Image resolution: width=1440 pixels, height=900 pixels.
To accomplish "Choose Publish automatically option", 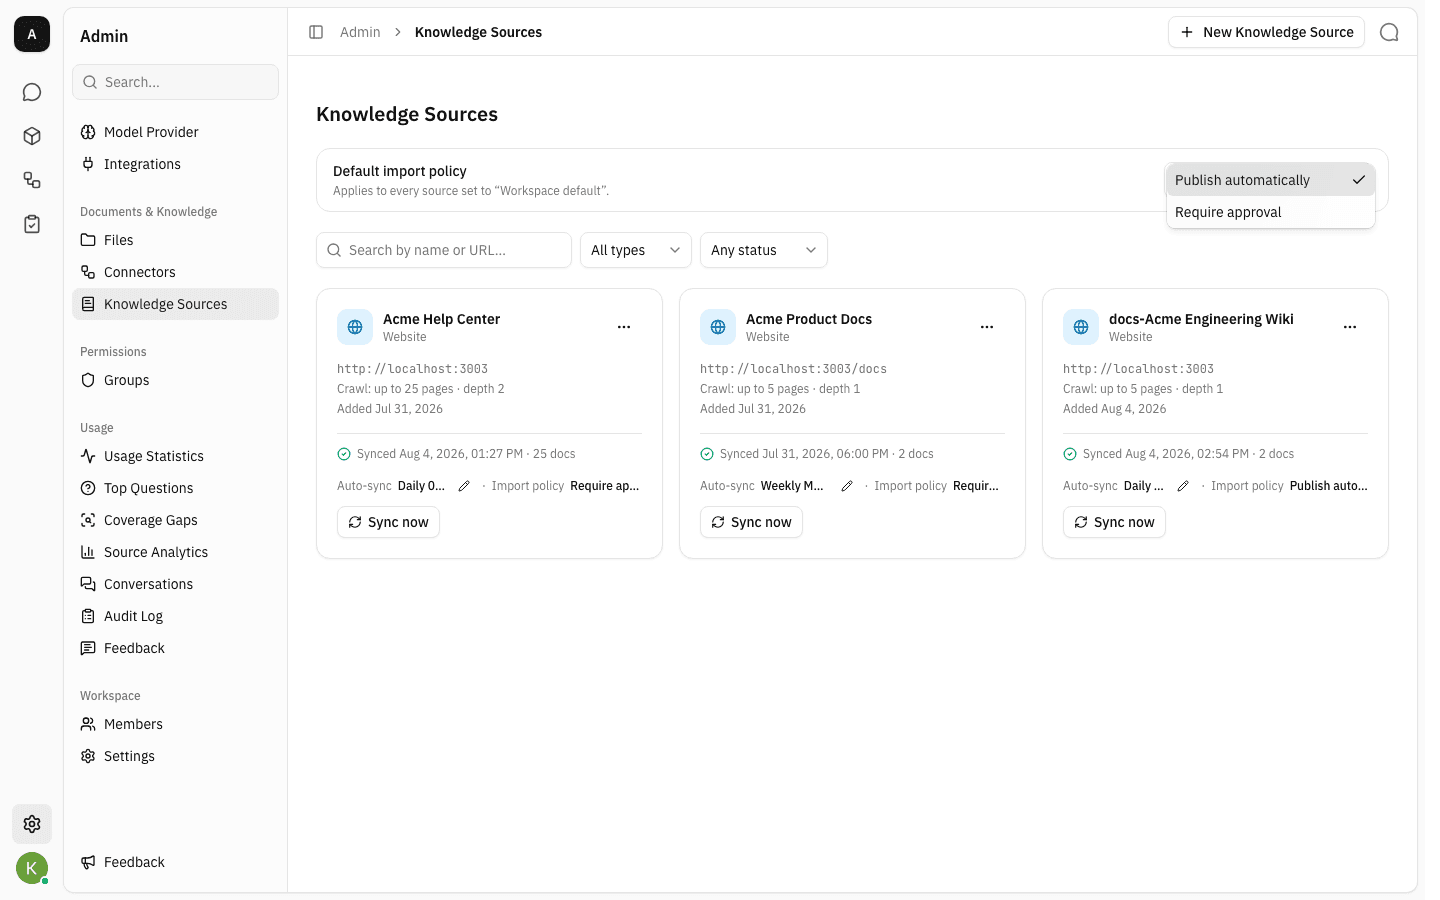I will (x=1270, y=180).
